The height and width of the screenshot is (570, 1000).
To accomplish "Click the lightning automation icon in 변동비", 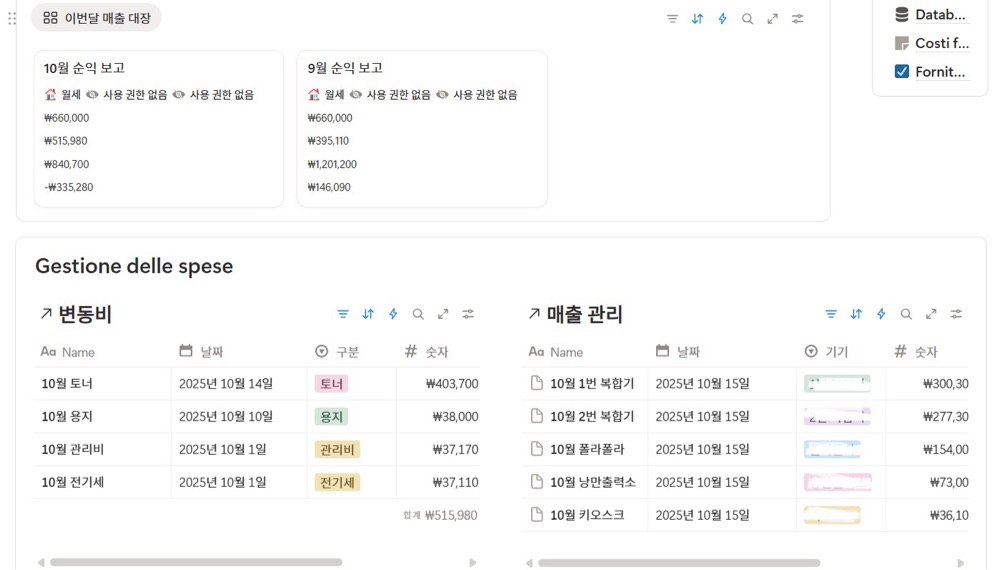I will coord(393,314).
